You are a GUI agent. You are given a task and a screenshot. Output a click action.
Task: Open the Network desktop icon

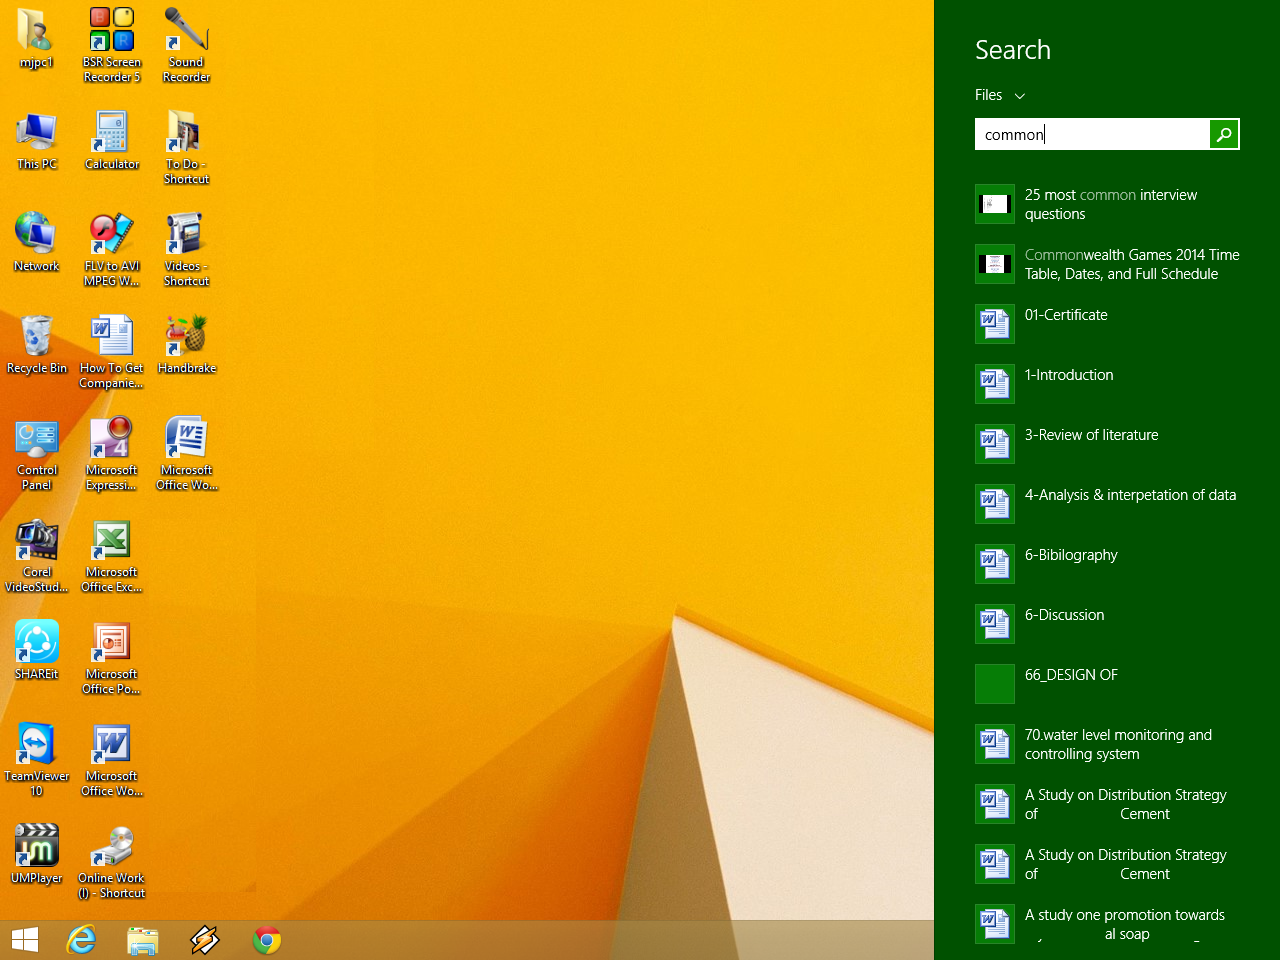click(36, 243)
